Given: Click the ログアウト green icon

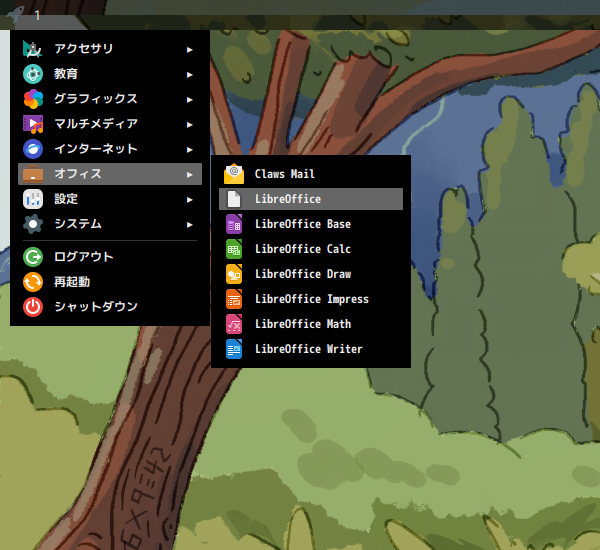Looking at the screenshot, I should pyautogui.click(x=33, y=257).
